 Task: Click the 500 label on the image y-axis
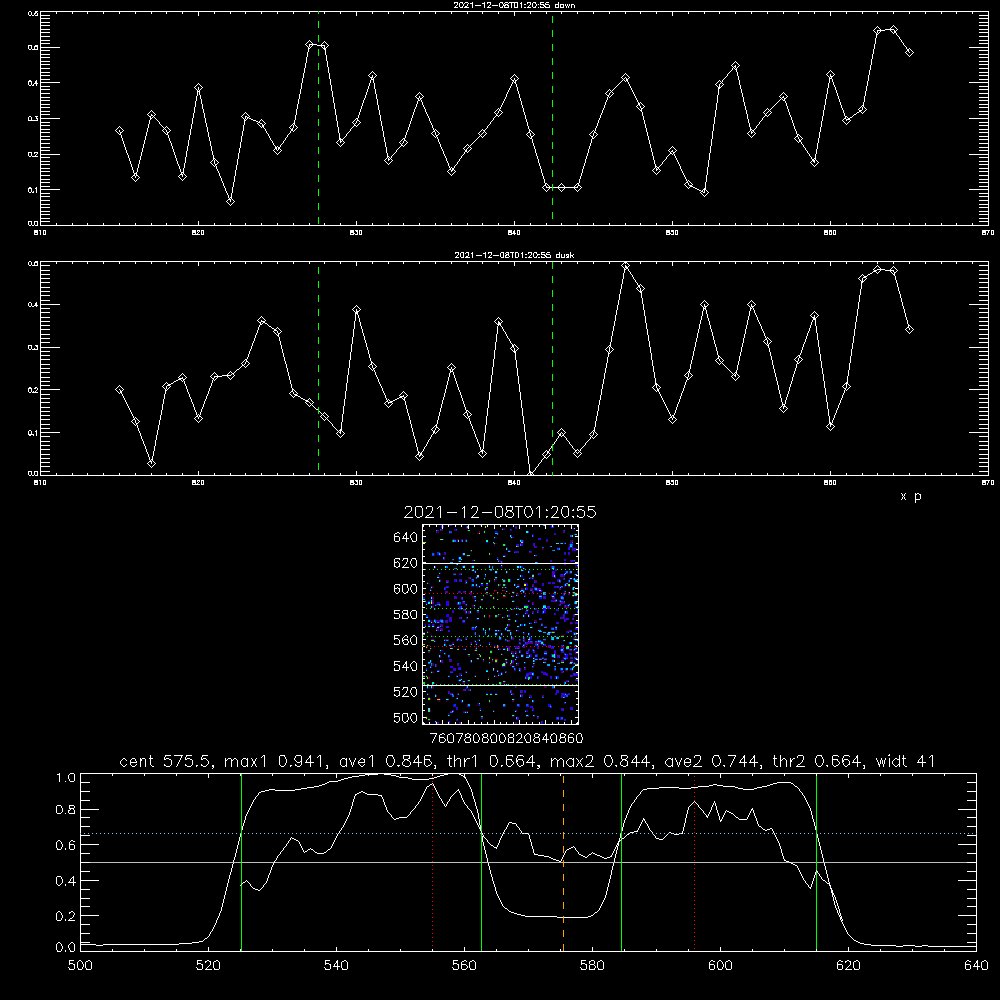[x=405, y=717]
